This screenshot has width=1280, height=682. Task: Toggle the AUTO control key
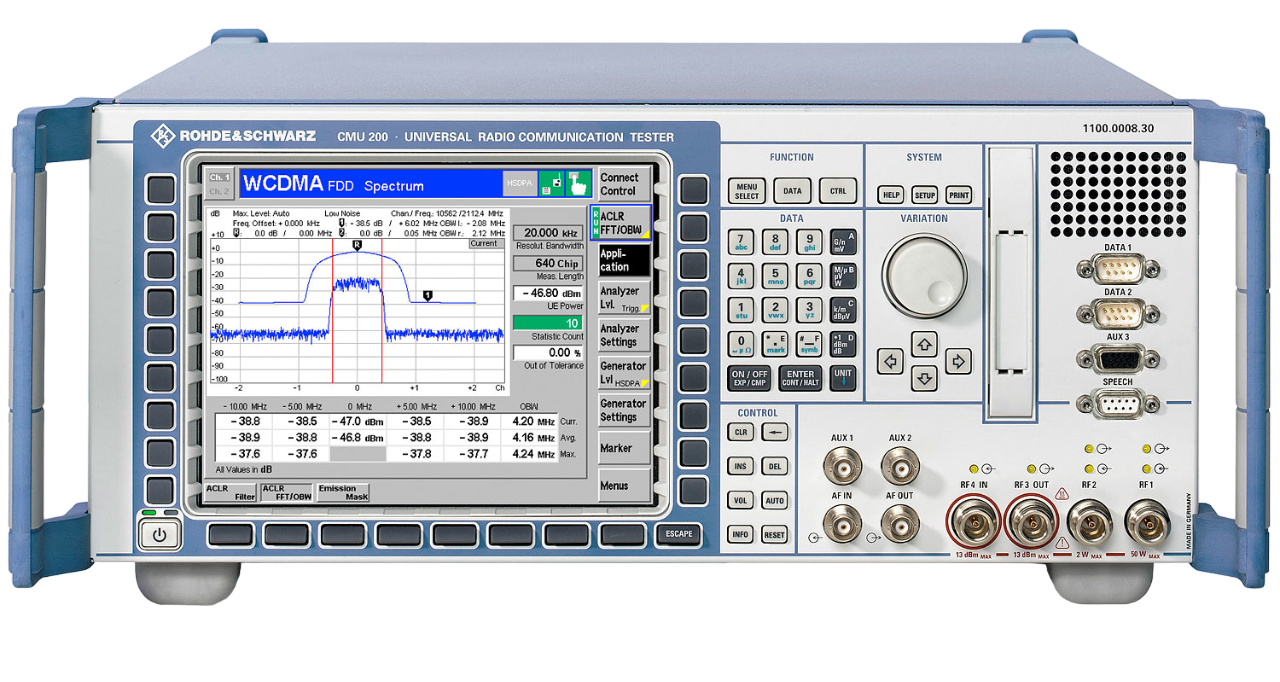tap(774, 500)
